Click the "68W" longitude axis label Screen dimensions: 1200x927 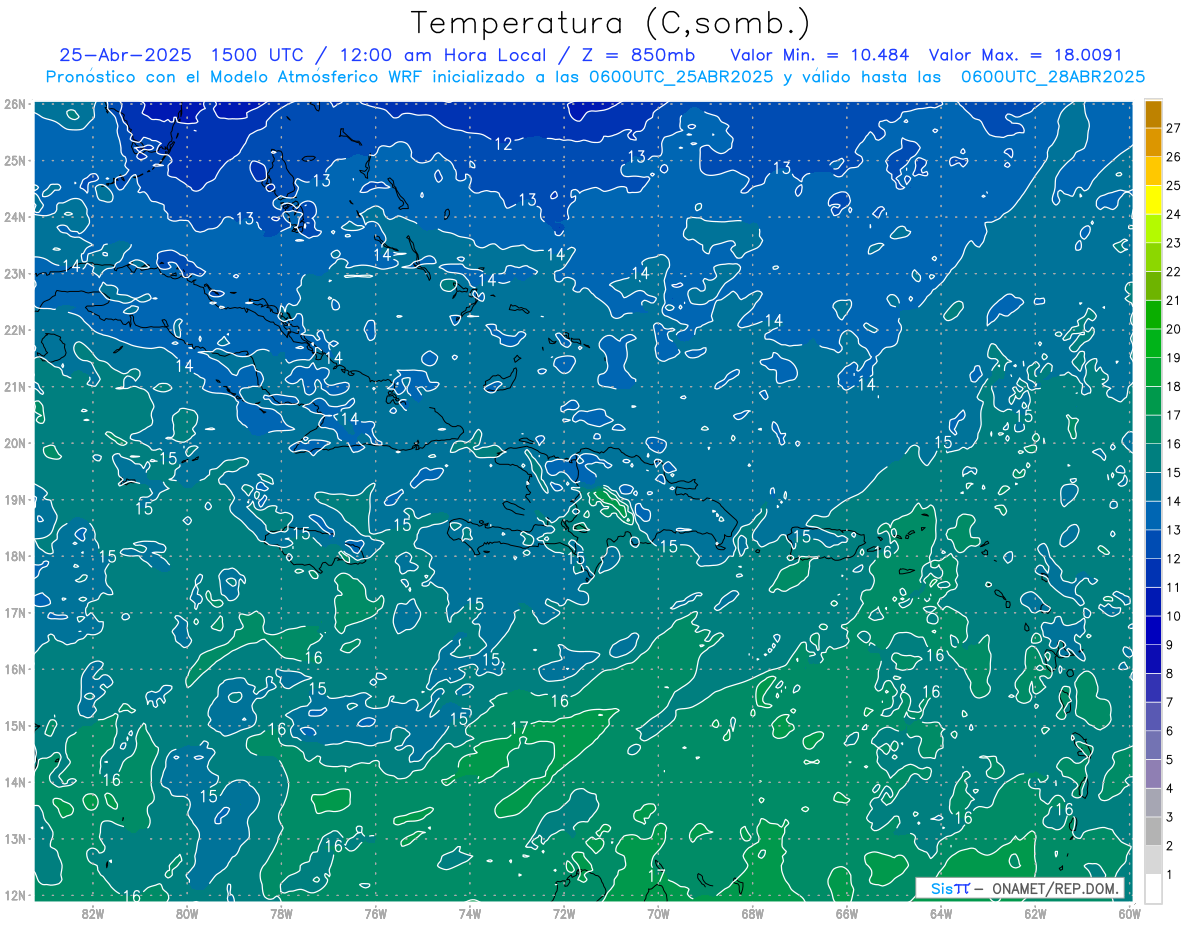(752, 913)
